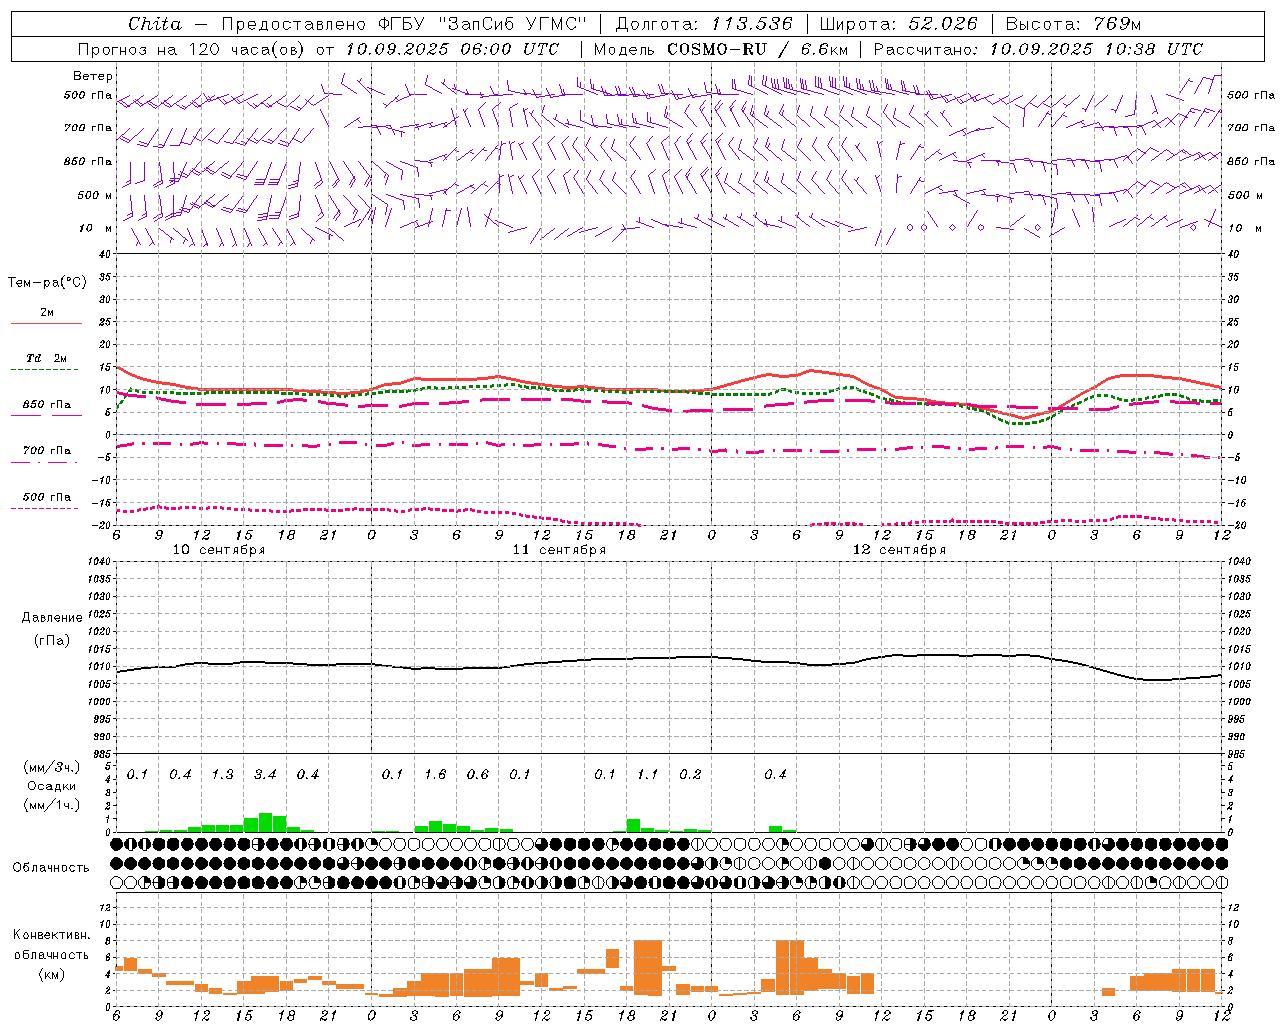Click the "850 гПа" entry in the temperature legend

[x=47, y=404]
